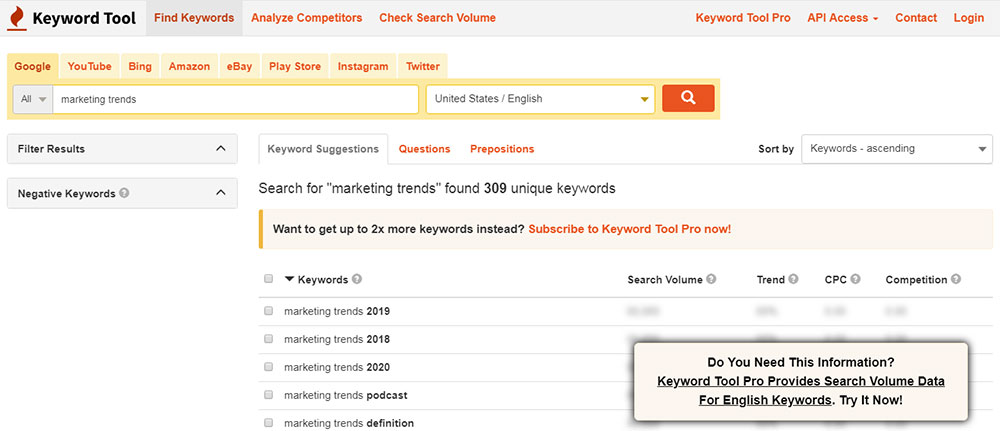Click Keywords column sort arrow
The height and width of the screenshot is (431, 1000).
[290, 279]
